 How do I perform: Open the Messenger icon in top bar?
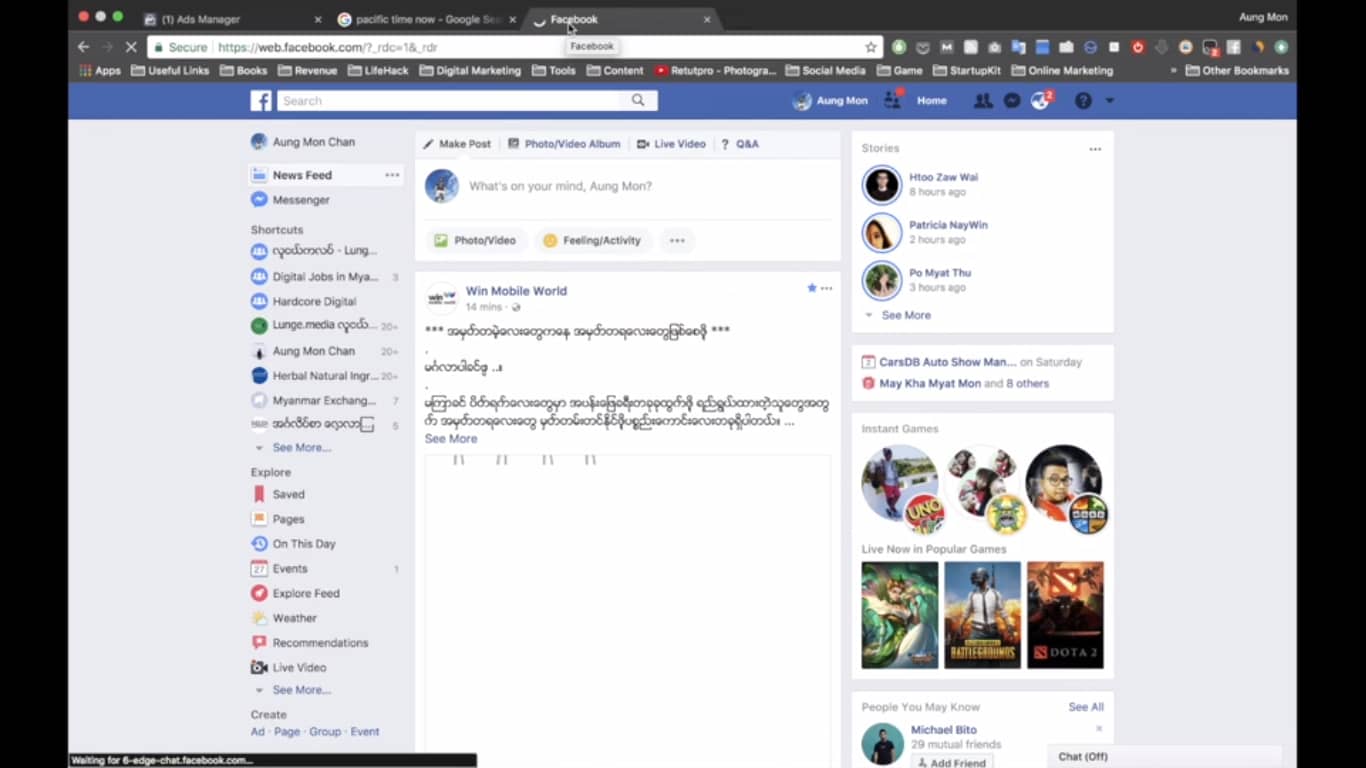1012,101
